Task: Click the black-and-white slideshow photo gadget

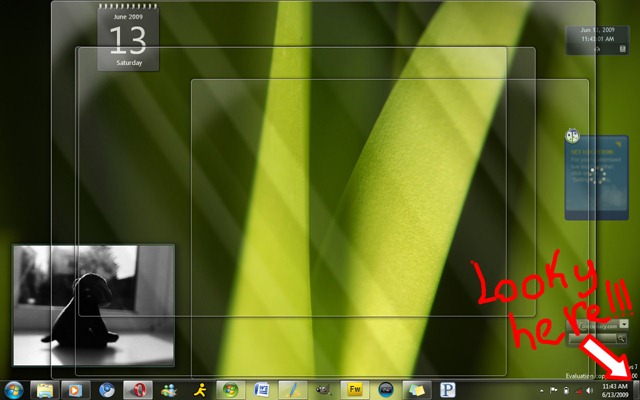Action: (93, 305)
